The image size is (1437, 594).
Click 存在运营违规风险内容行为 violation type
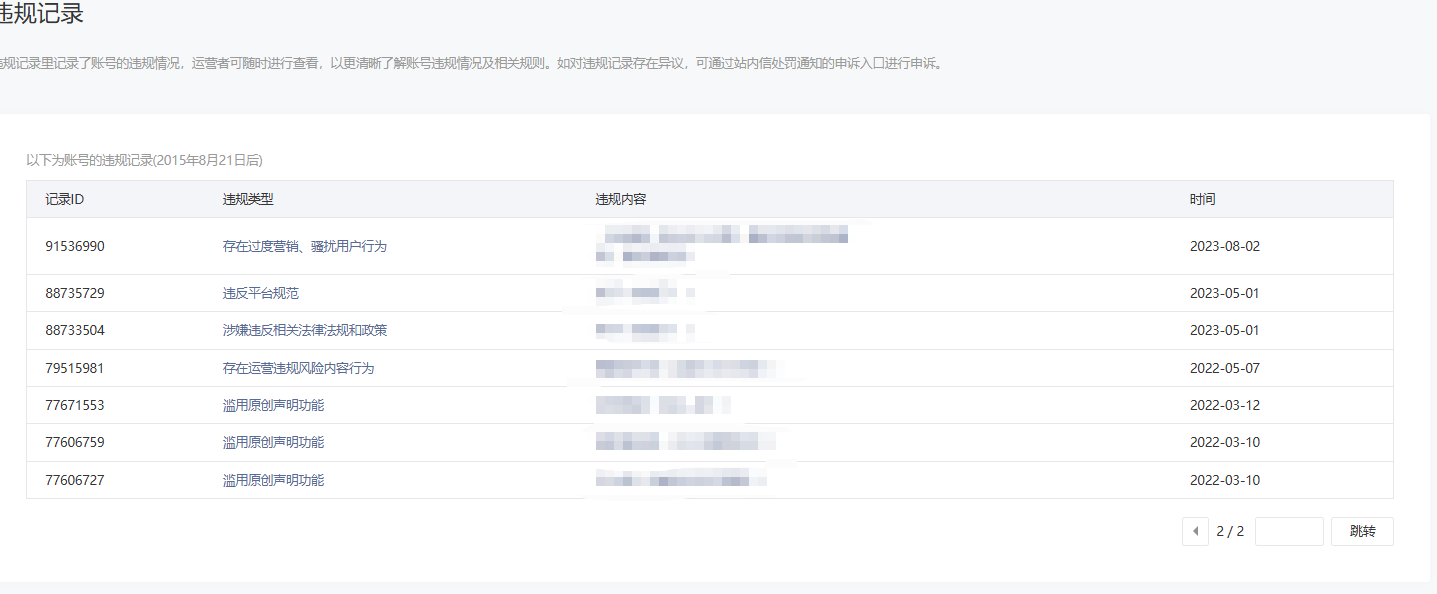298,368
